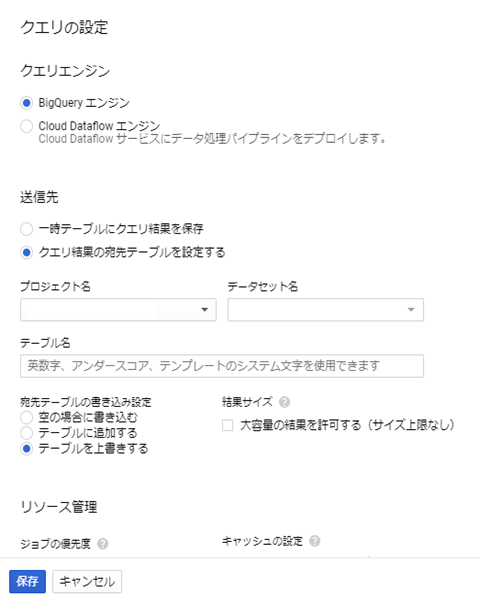Click help icon beside ジョブの優先度
Image resolution: width=480 pixels, height=603 pixels.
103,544
